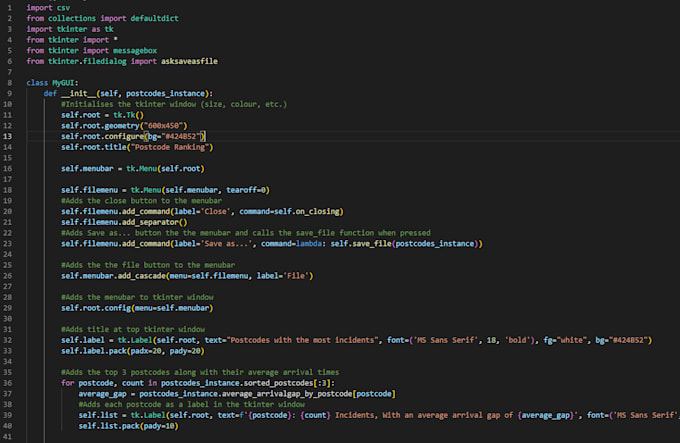Click 'tearoff=0' on line 18
This screenshot has width=680, height=443.
[246, 190]
